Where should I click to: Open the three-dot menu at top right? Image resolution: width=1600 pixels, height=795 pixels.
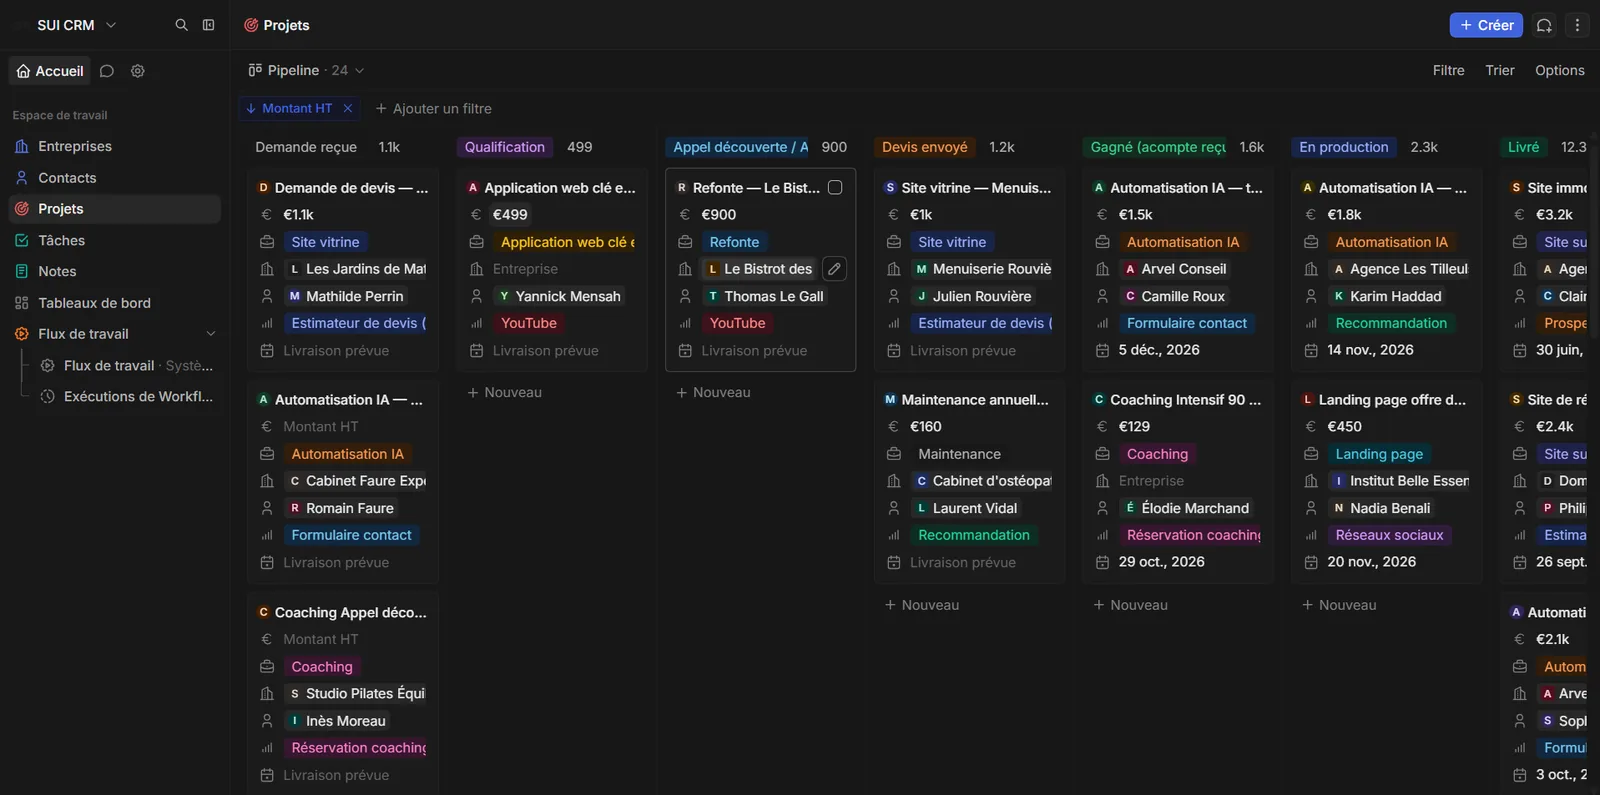(1577, 25)
